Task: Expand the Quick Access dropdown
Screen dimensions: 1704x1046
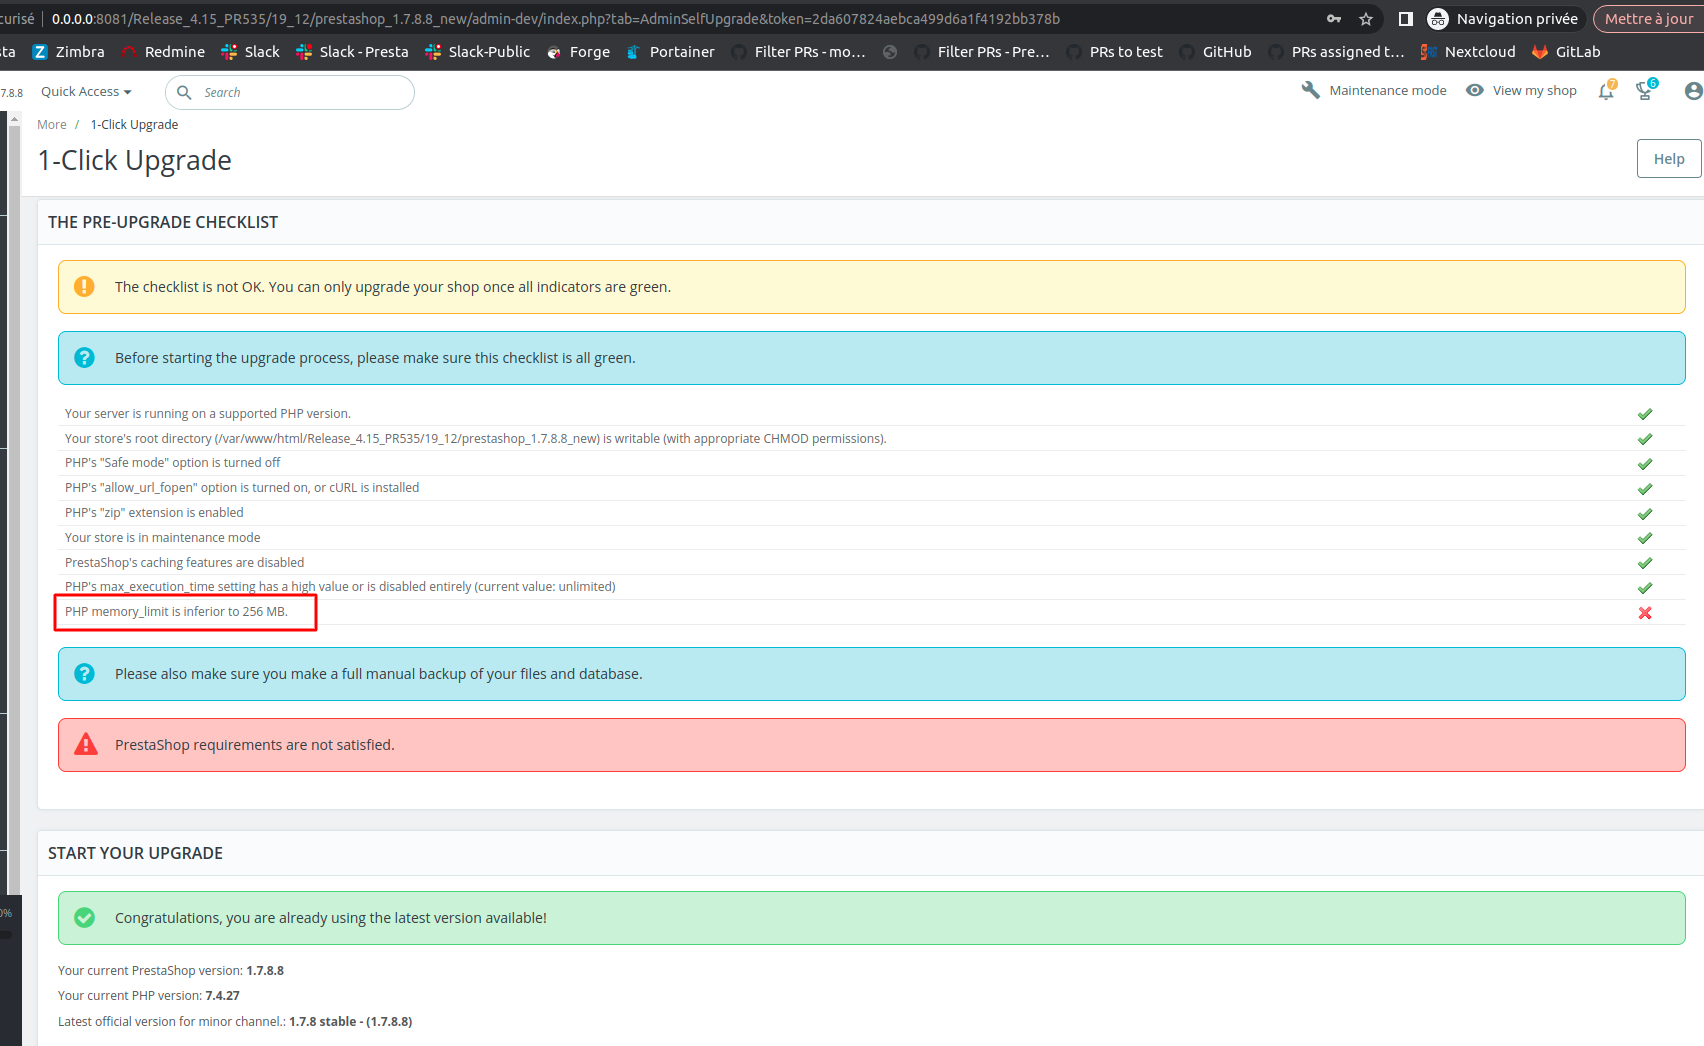Action: [x=86, y=92]
